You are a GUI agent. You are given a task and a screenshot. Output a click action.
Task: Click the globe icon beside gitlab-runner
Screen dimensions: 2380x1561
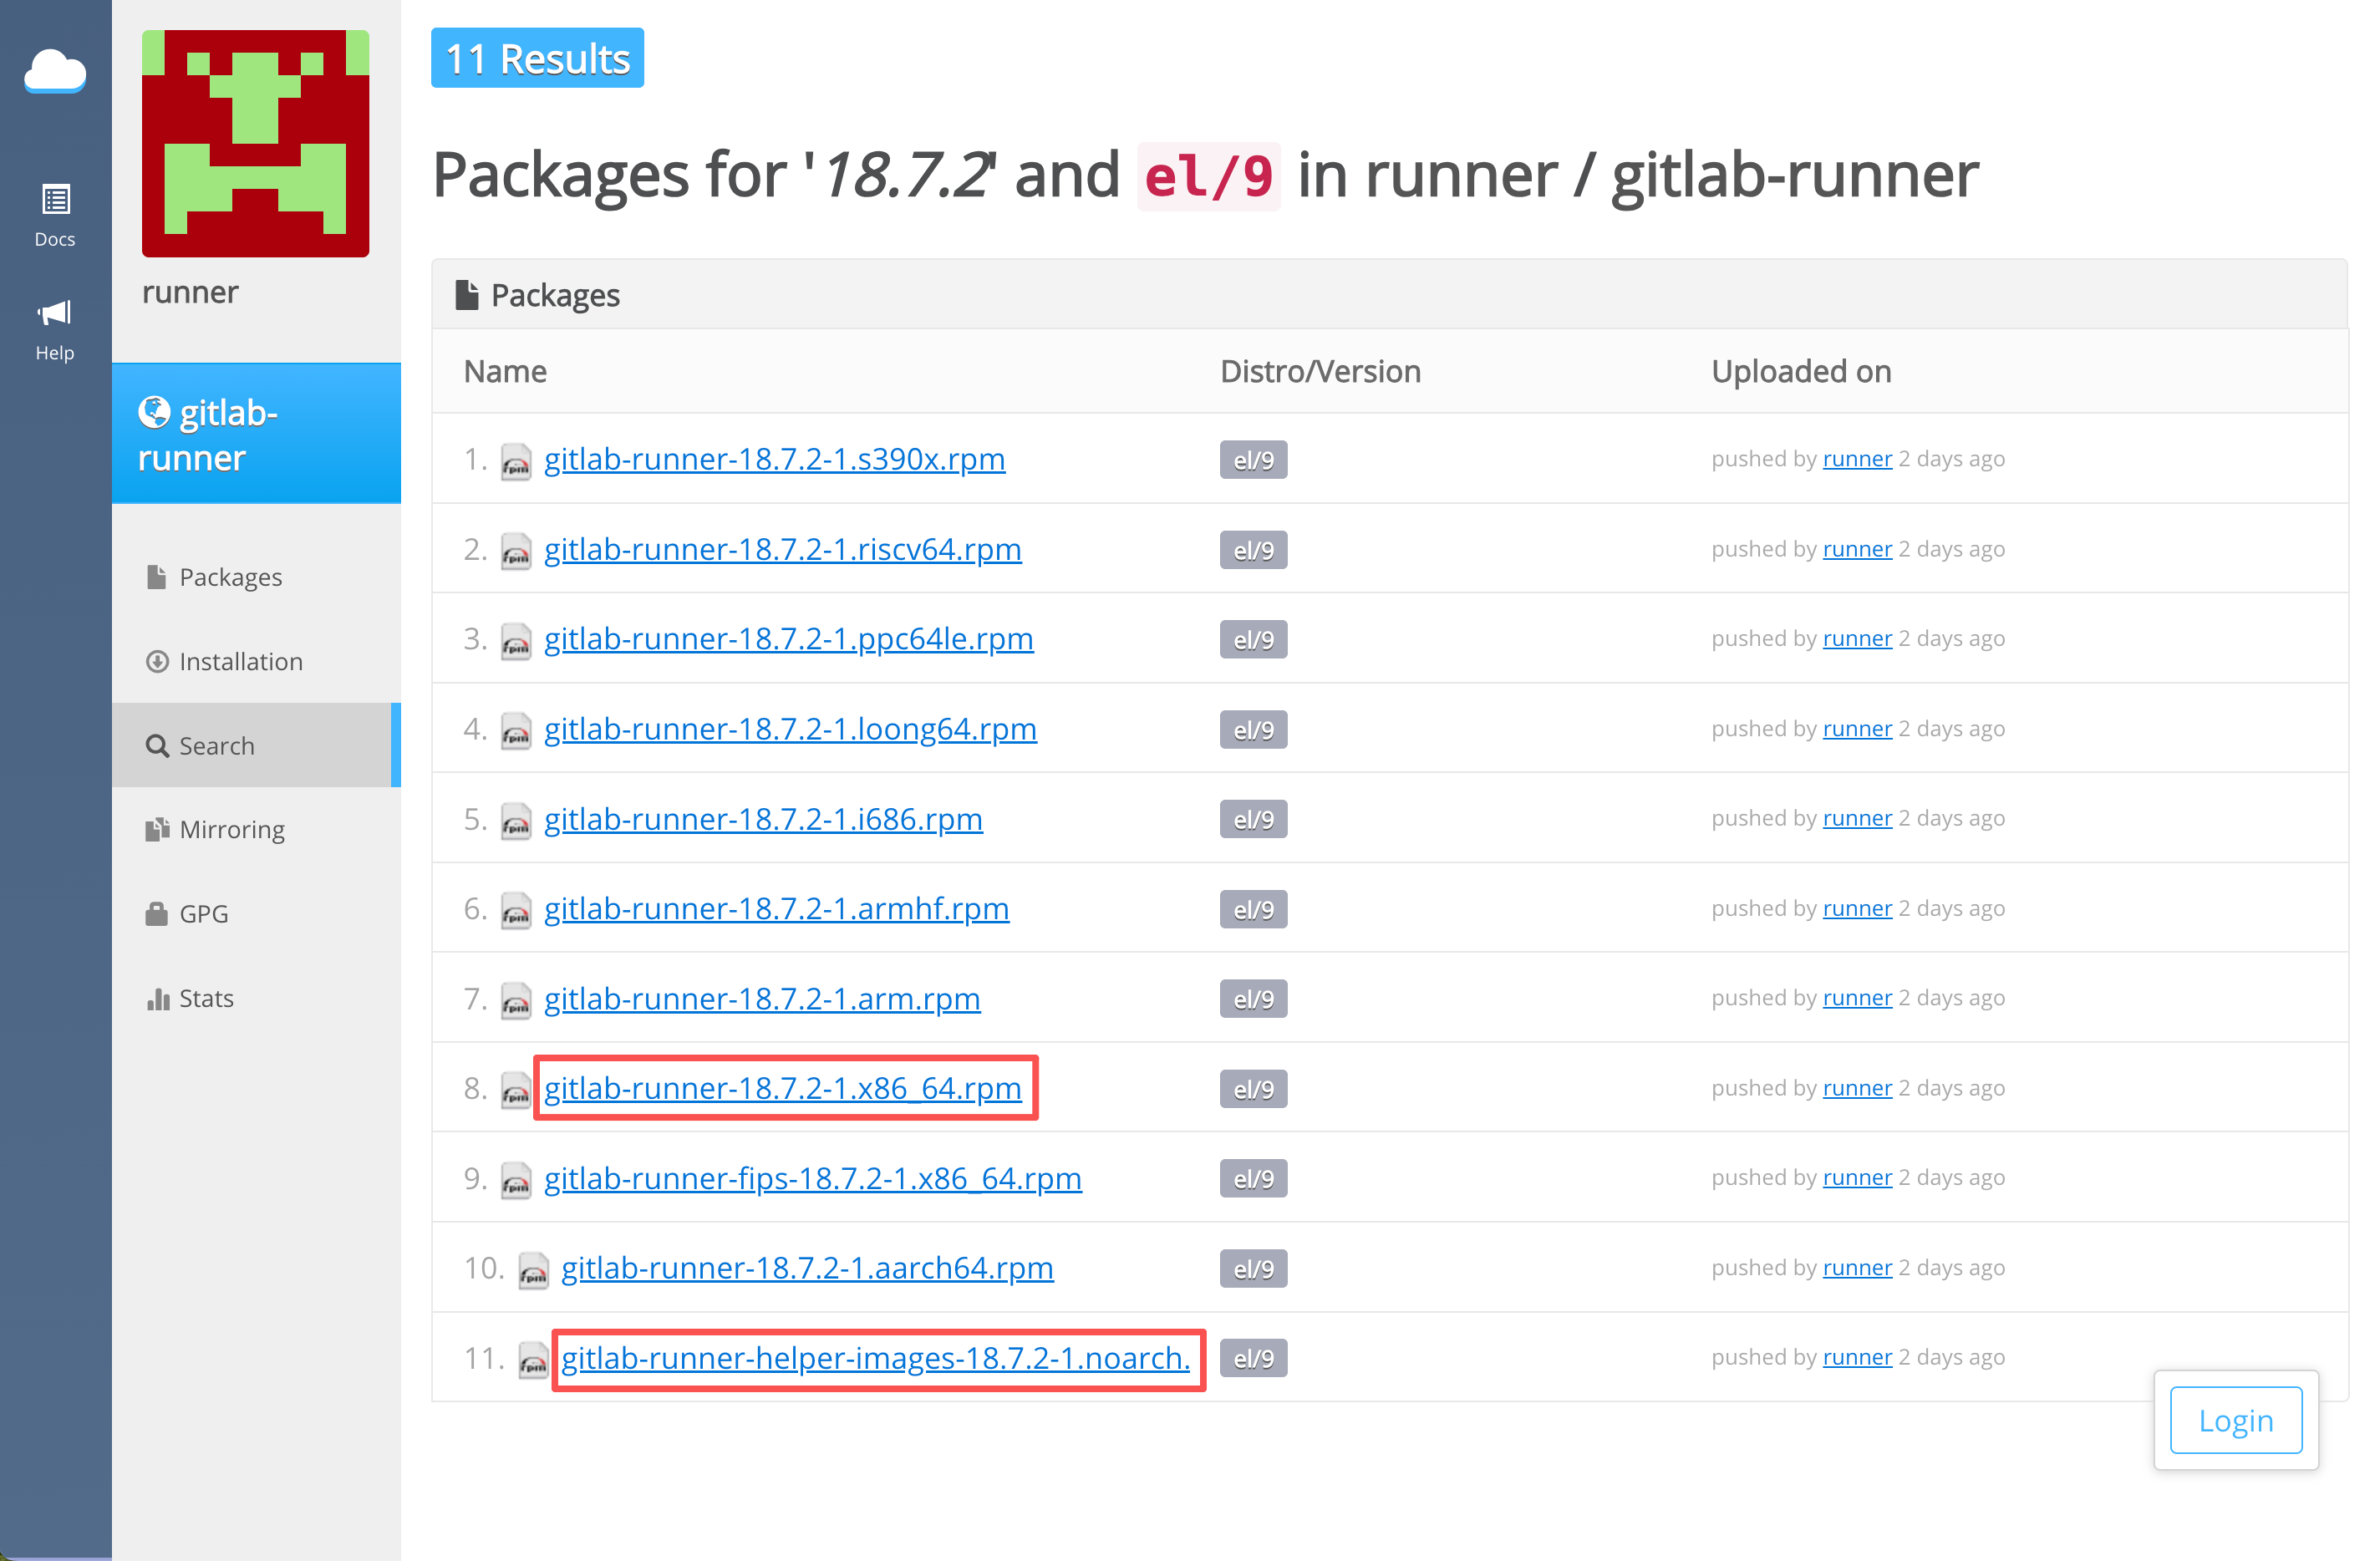tap(154, 411)
